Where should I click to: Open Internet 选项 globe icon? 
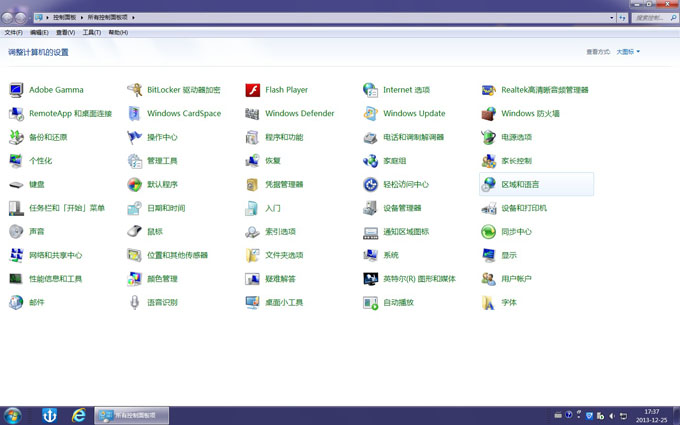click(370, 90)
